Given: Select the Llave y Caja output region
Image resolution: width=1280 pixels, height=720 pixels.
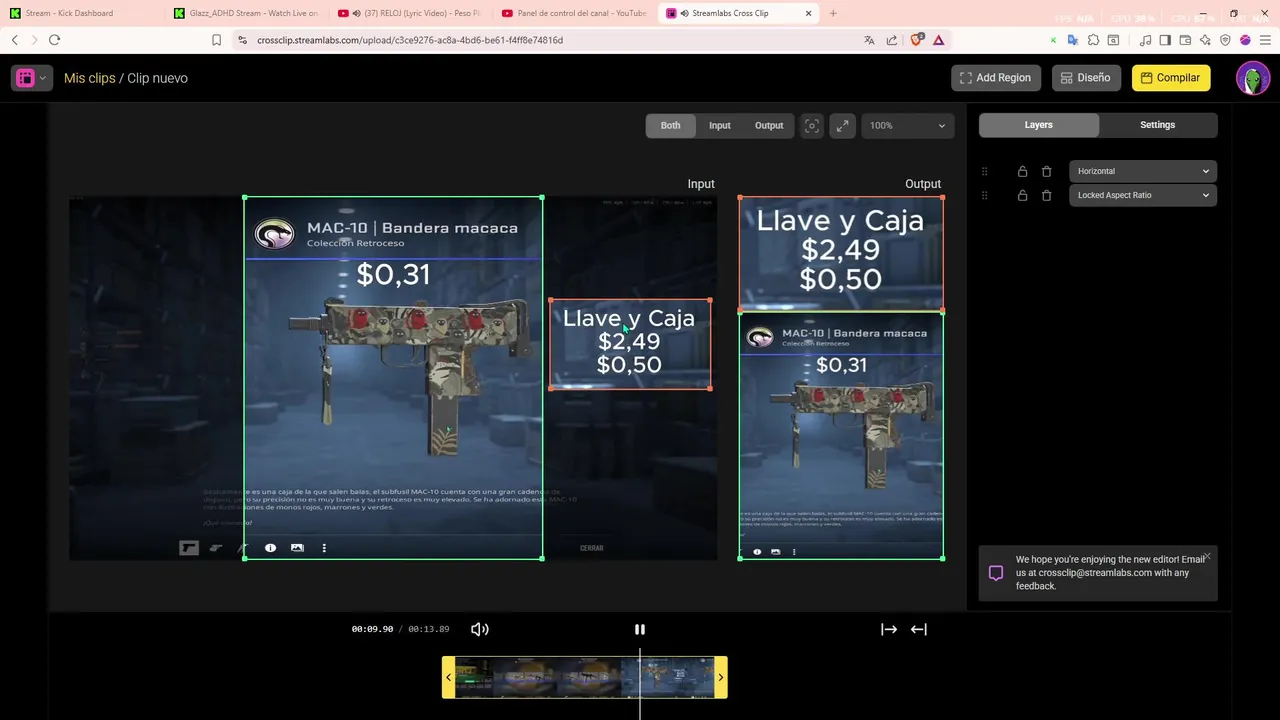Looking at the screenshot, I should 841,253.
